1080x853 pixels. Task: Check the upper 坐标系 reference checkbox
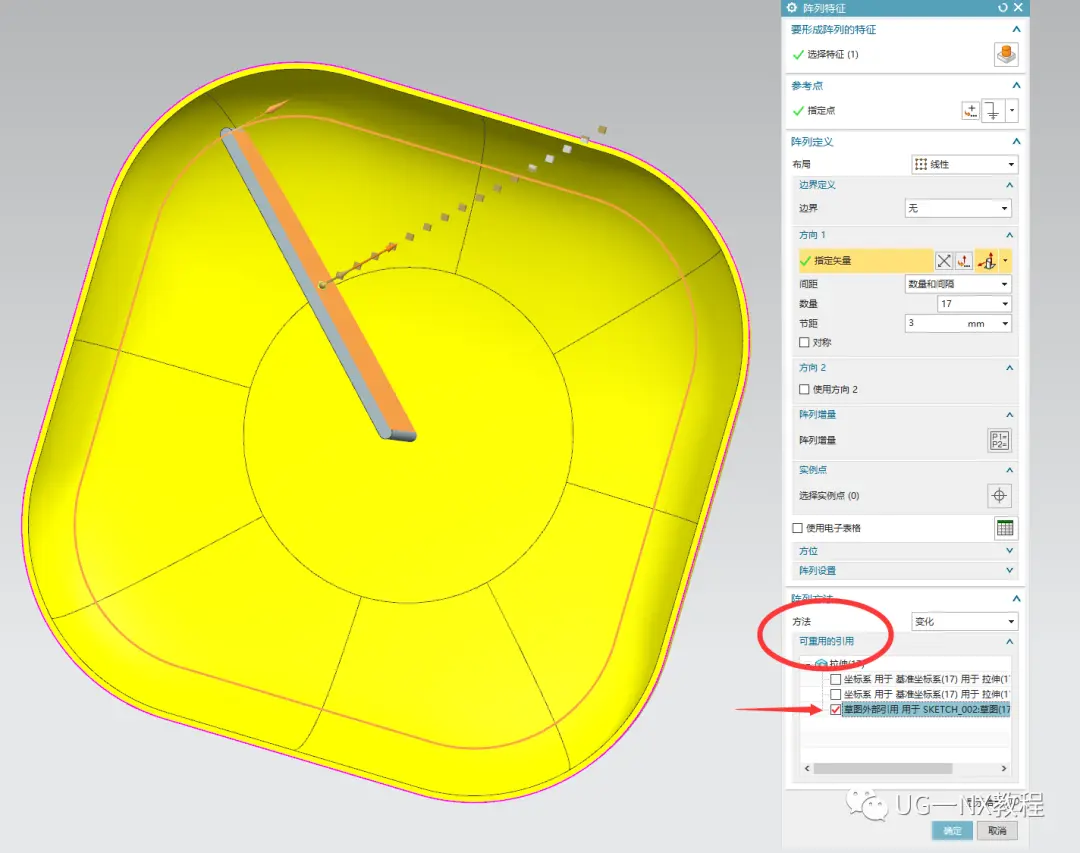835,679
